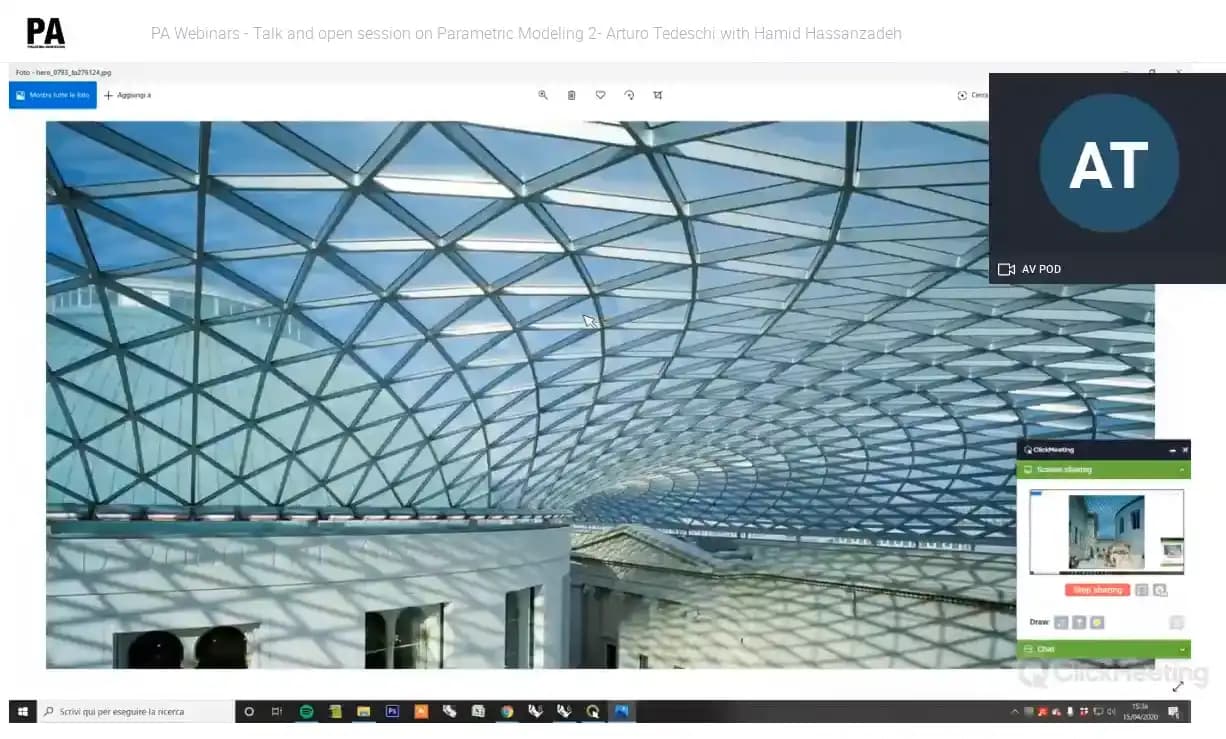Click the red Stop sharing button
1226x739 pixels.
point(1097,590)
